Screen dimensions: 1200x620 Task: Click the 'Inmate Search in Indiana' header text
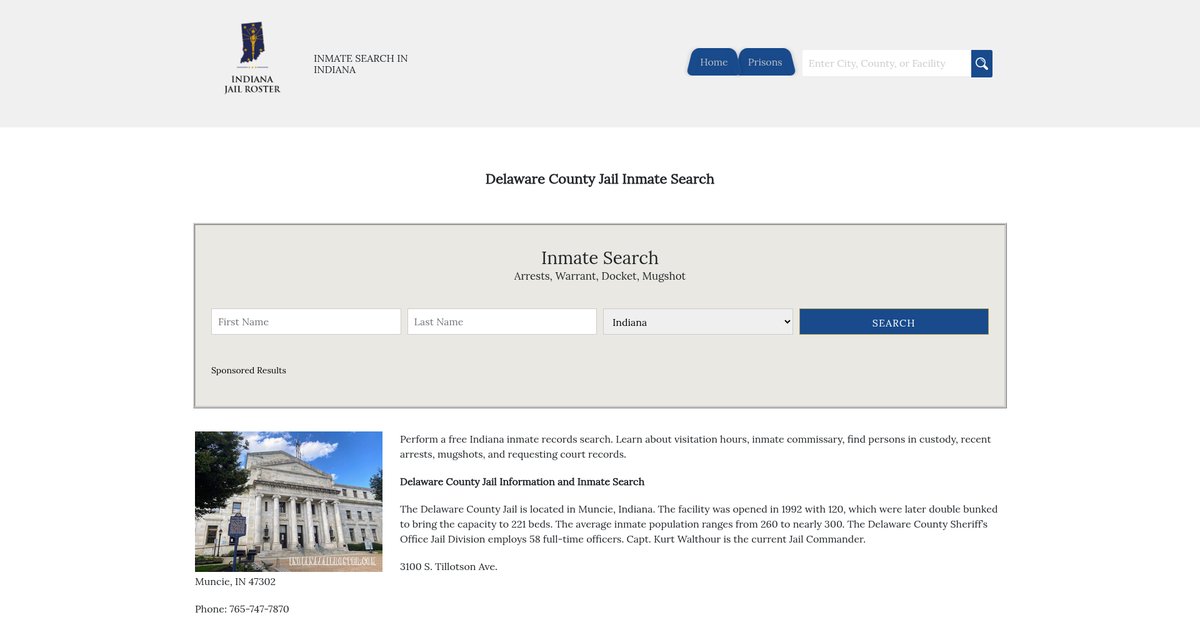pos(360,64)
